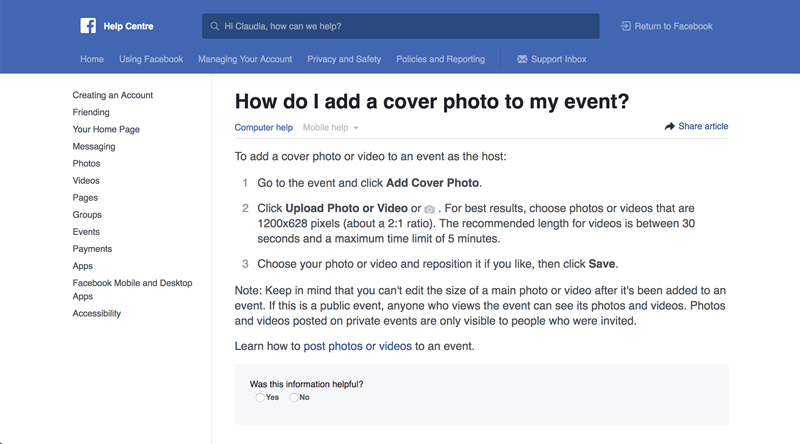
Task: Open the Policies and Reporting menu
Action: click(x=440, y=60)
